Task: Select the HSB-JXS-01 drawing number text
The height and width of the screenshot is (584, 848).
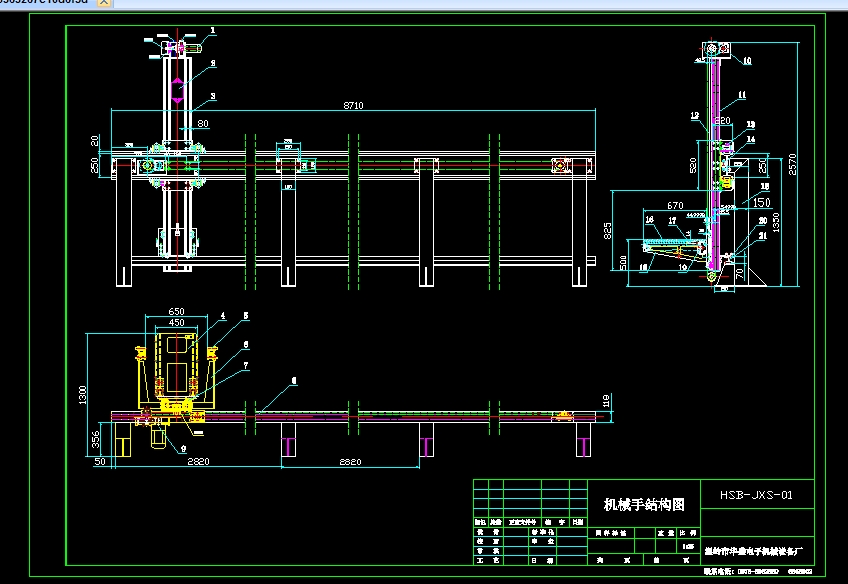Action: [x=757, y=493]
